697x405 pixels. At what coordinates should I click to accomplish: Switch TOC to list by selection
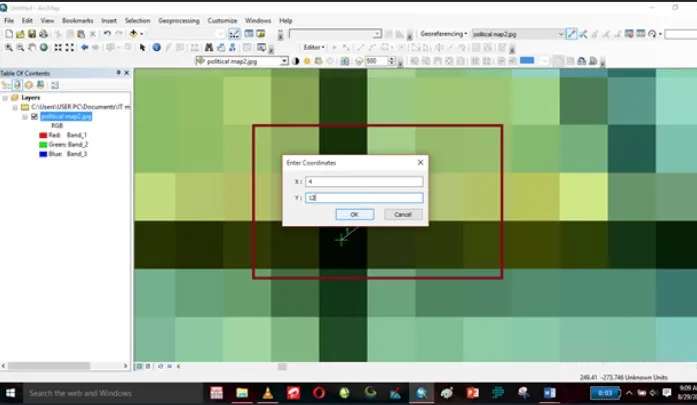pyautogui.click(x=40, y=85)
